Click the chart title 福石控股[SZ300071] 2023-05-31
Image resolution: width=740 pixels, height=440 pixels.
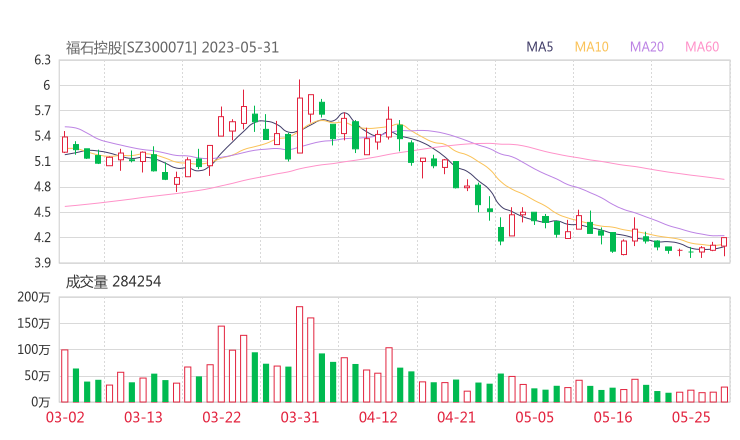click(172, 48)
